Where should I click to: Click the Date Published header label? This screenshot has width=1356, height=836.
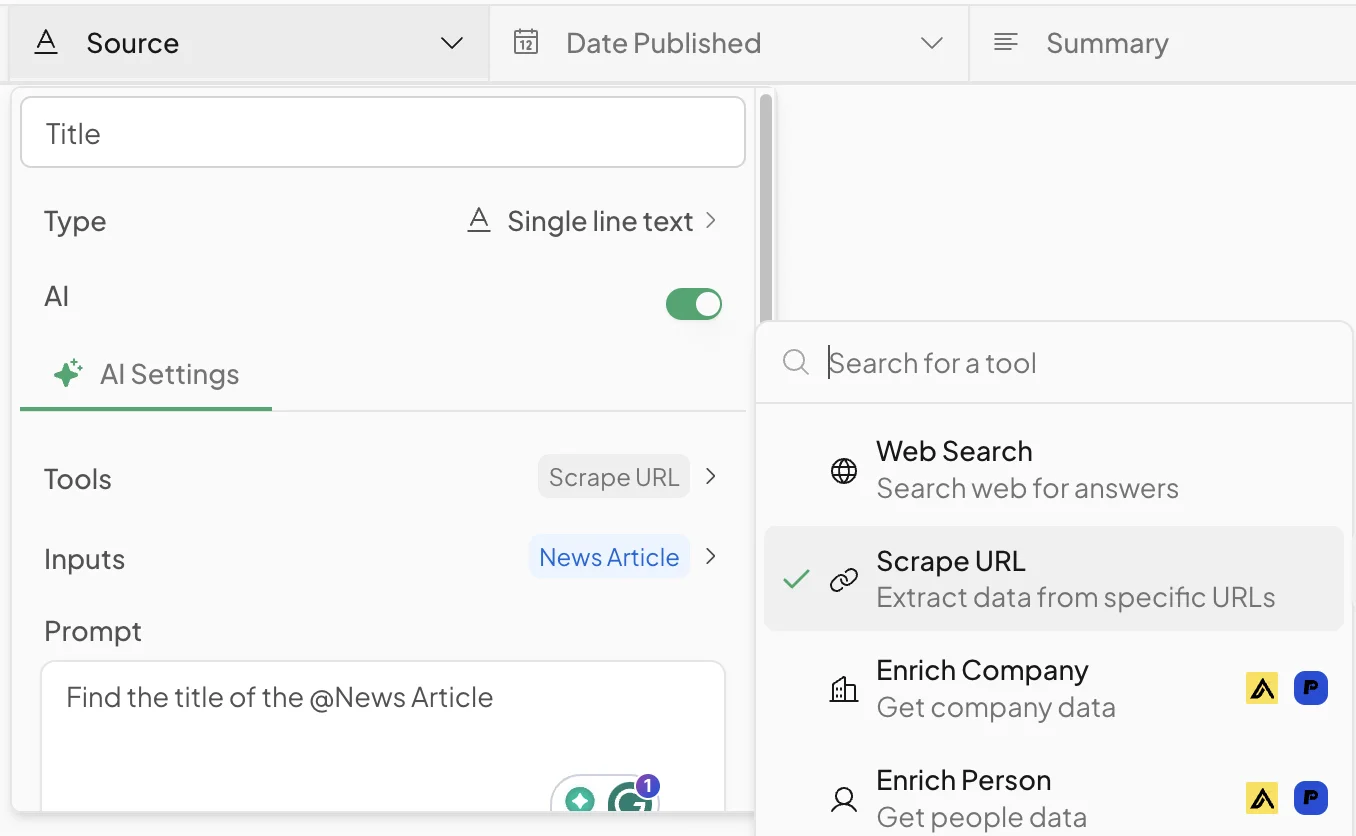click(664, 43)
